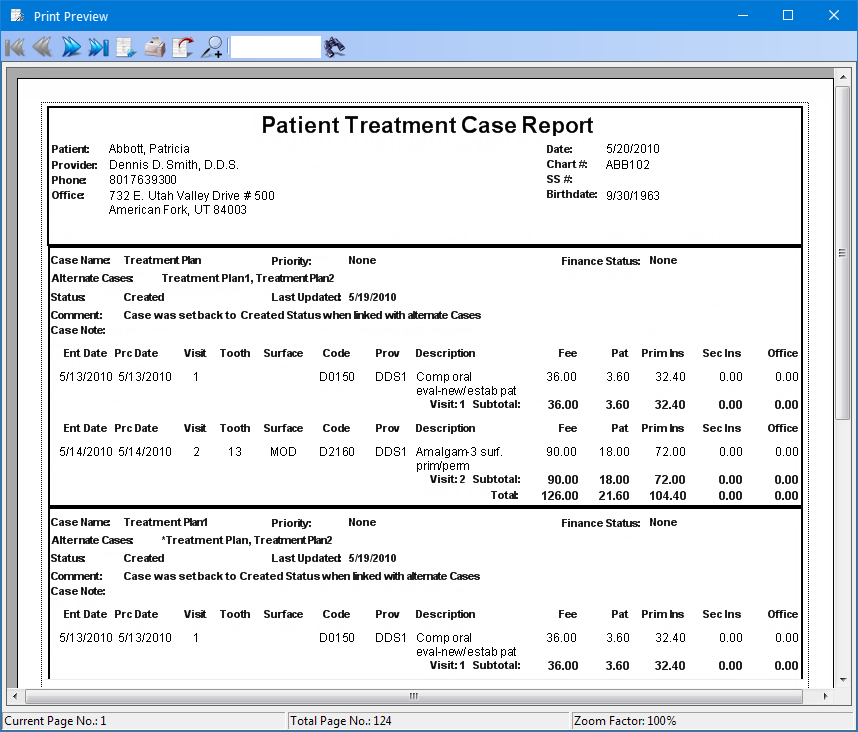The image size is (858, 732).
Task: Click the vertical scrollbar up arrow
Action: (x=843, y=76)
